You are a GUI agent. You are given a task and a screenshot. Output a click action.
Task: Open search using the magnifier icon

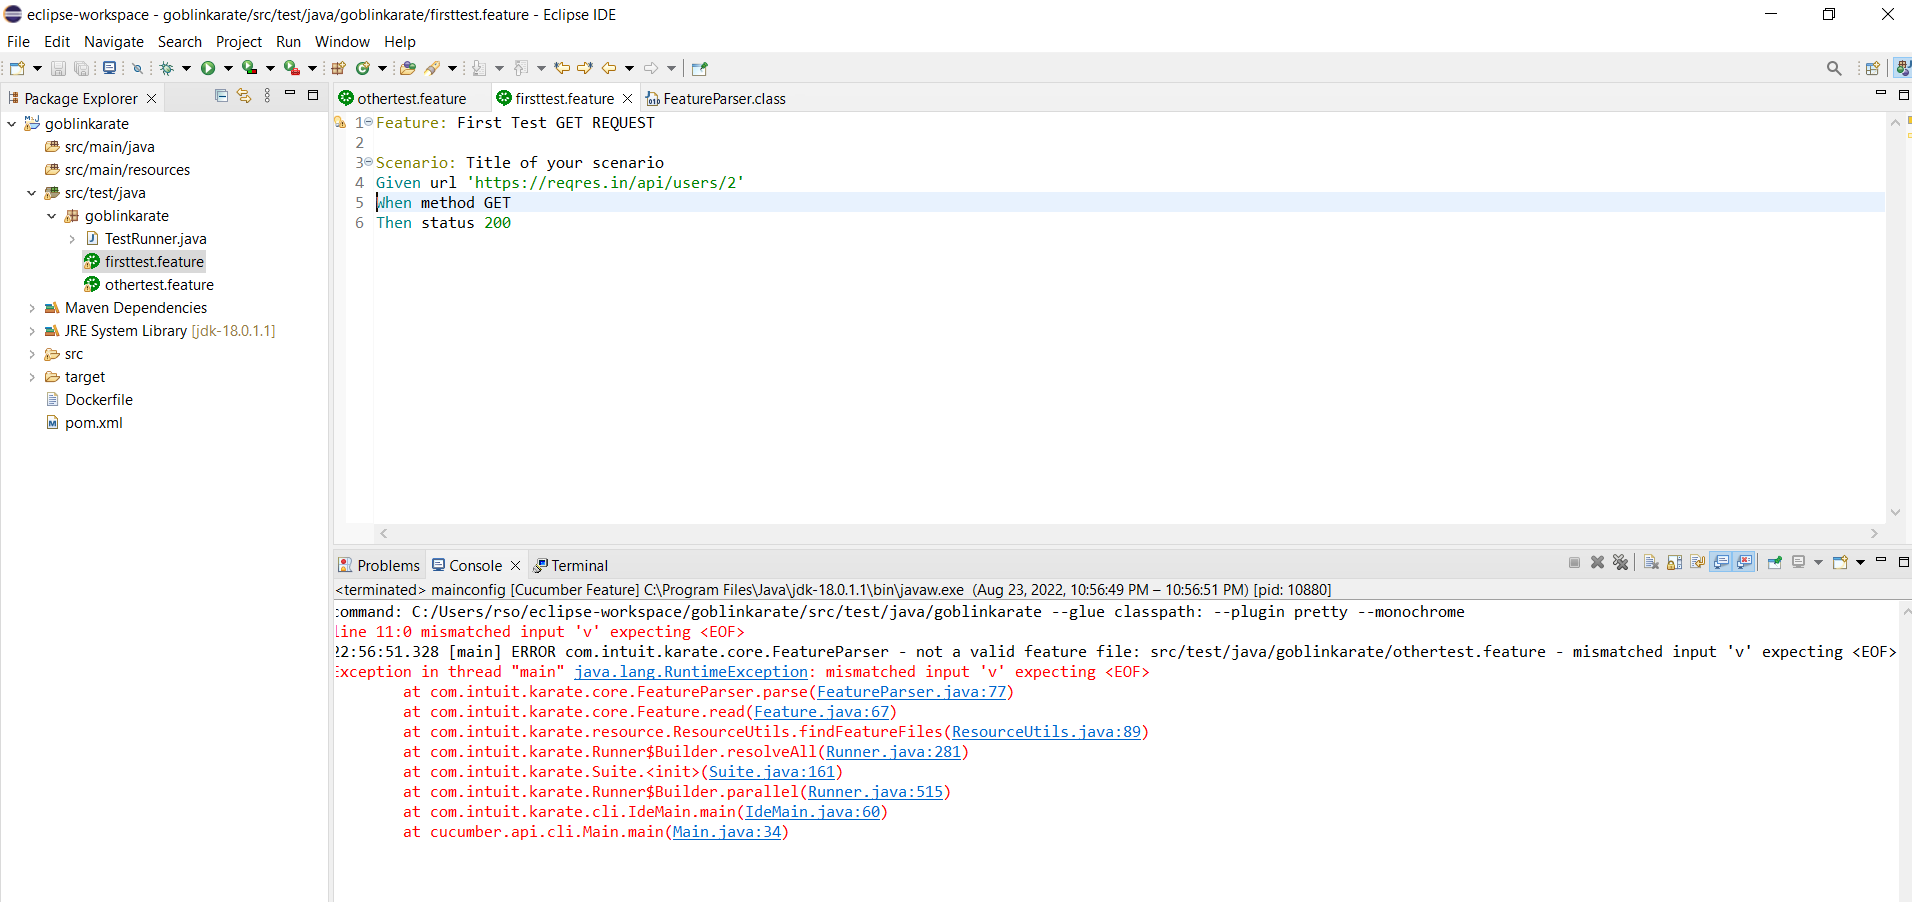tap(1834, 68)
